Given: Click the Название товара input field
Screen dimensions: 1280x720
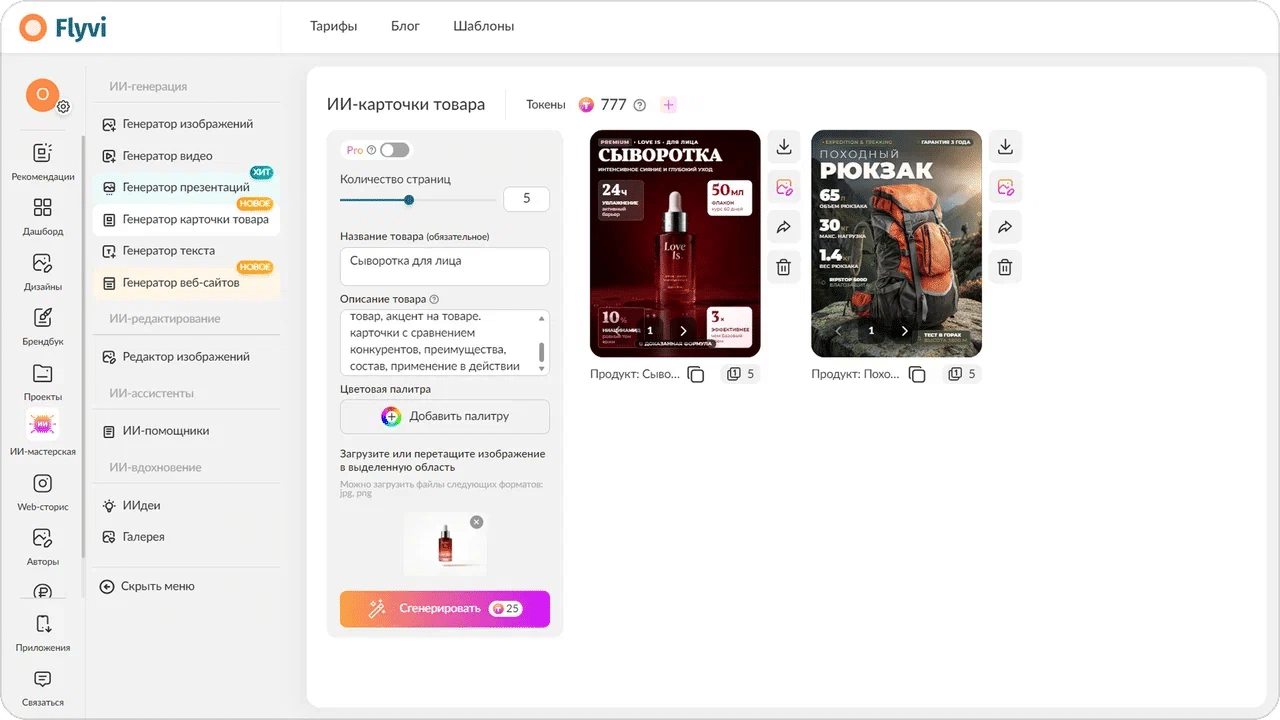Looking at the screenshot, I should [x=445, y=267].
